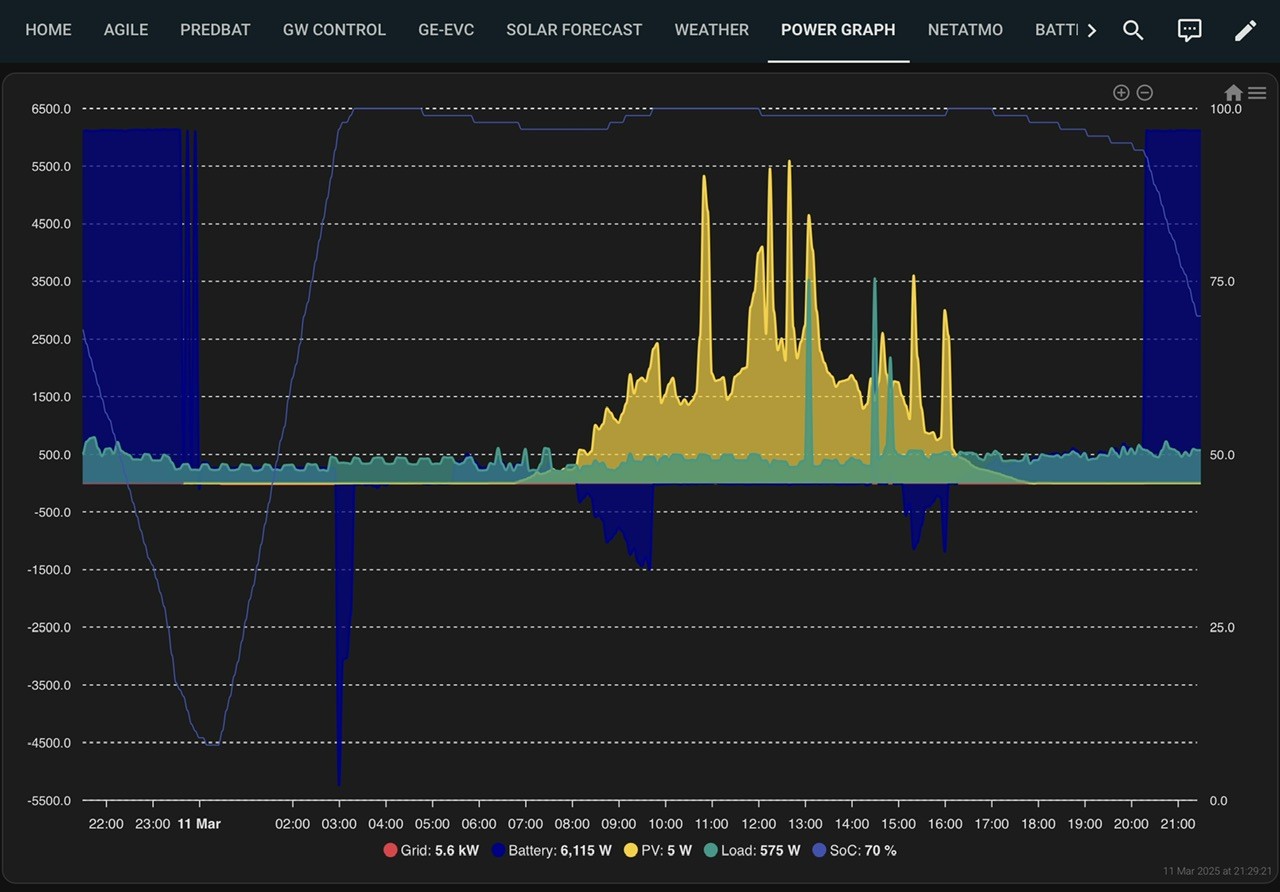Click the 13:00 time axis label
This screenshot has width=1280, height=892.
pyautogui.click(x=805, y=824)
